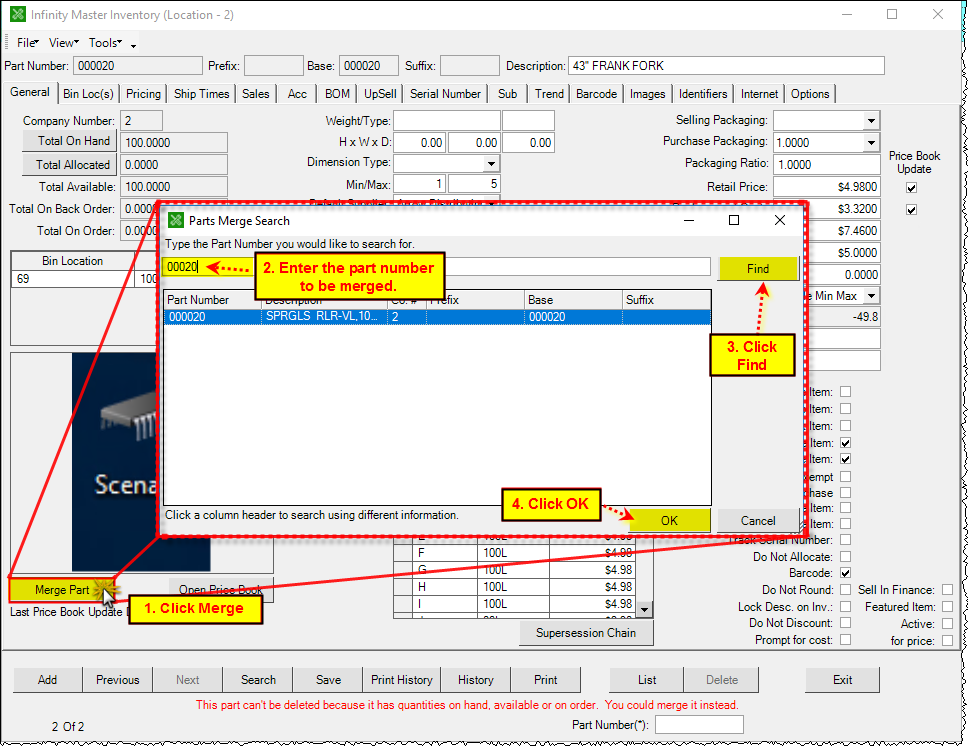Select price level H row

coord(514,587)
